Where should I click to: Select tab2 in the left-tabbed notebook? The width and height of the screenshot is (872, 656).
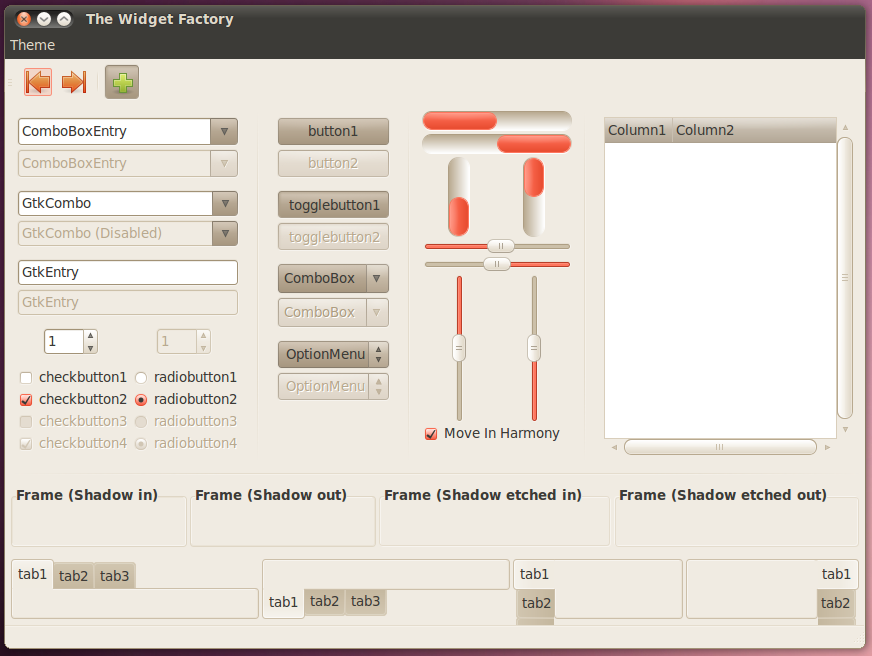click(536, 603)
